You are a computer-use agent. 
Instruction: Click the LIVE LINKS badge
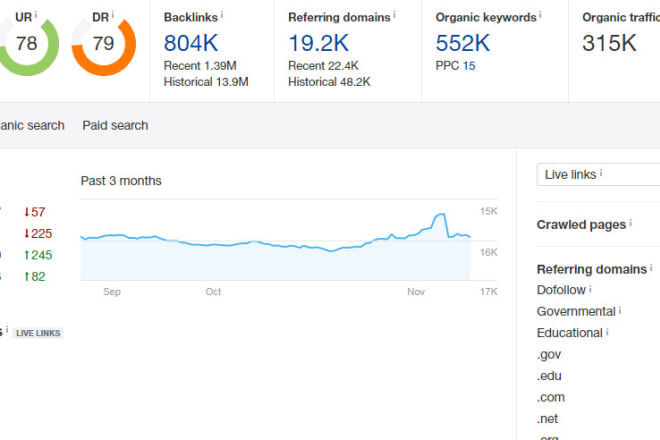point(38,333)
